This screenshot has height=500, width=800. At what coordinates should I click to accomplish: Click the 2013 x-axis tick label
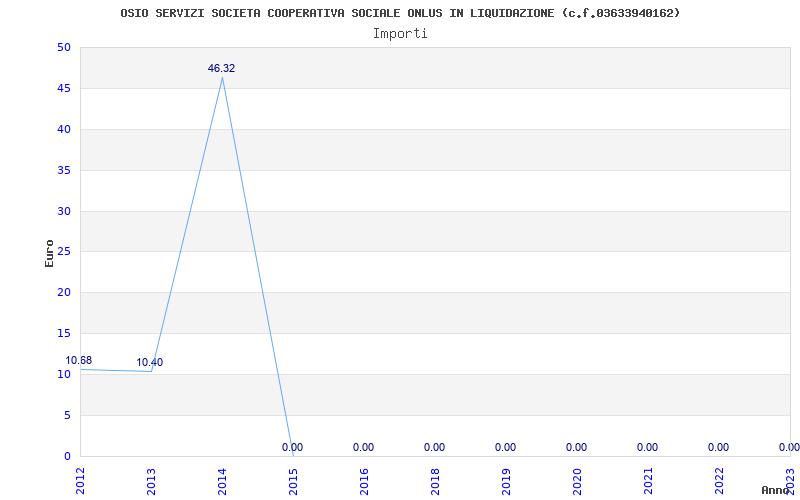tap(152, 481)
